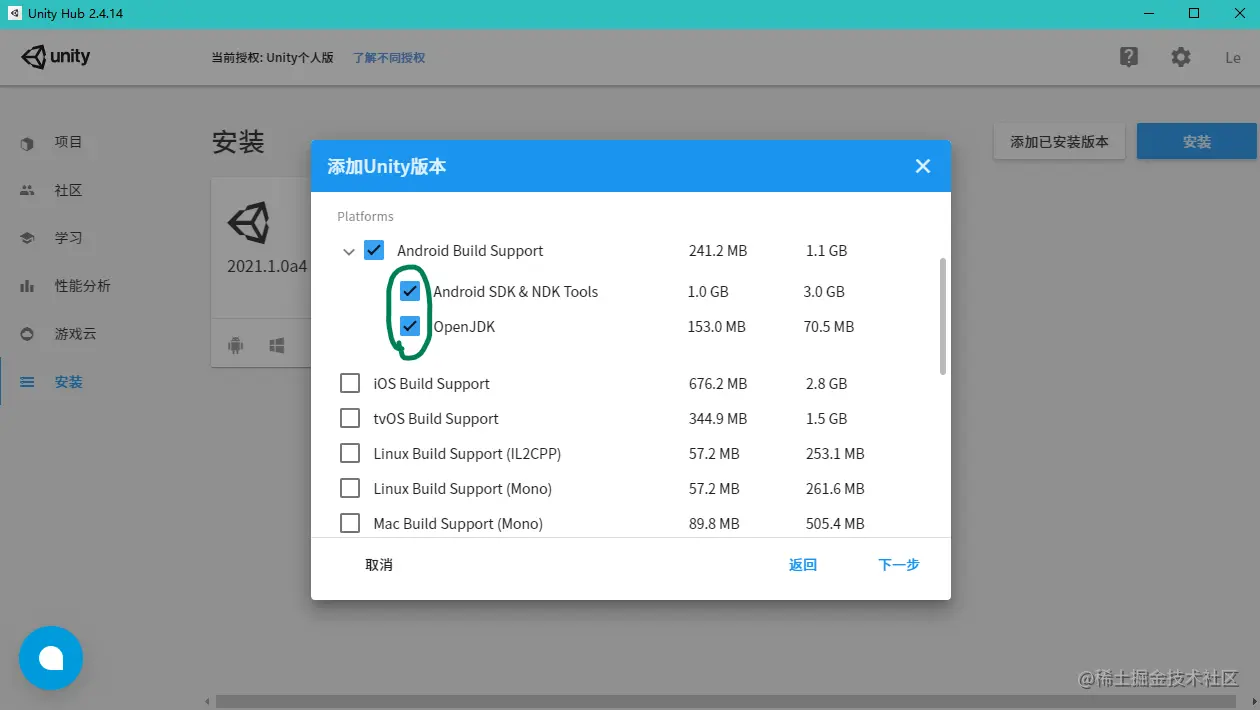Screen dimensions: 1260x710
Task: Click the 2021.1.0a4 version text
Action: click(x=267, y=267)
